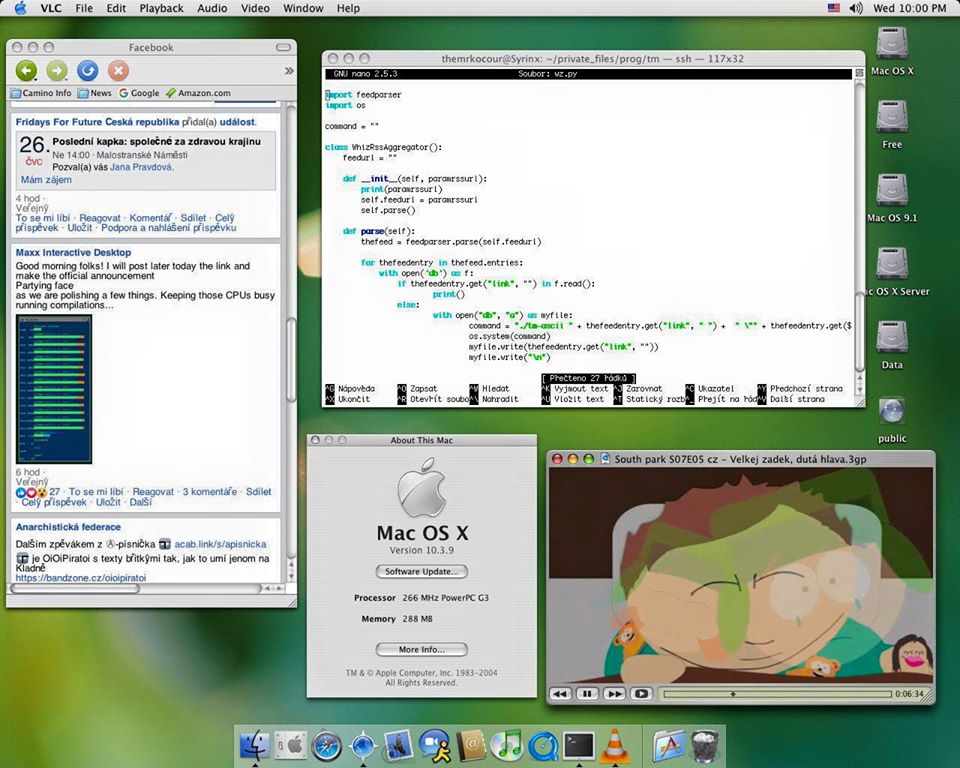960x768 pixels.
Task: Open Mail from the Dock
Action: 399,745
